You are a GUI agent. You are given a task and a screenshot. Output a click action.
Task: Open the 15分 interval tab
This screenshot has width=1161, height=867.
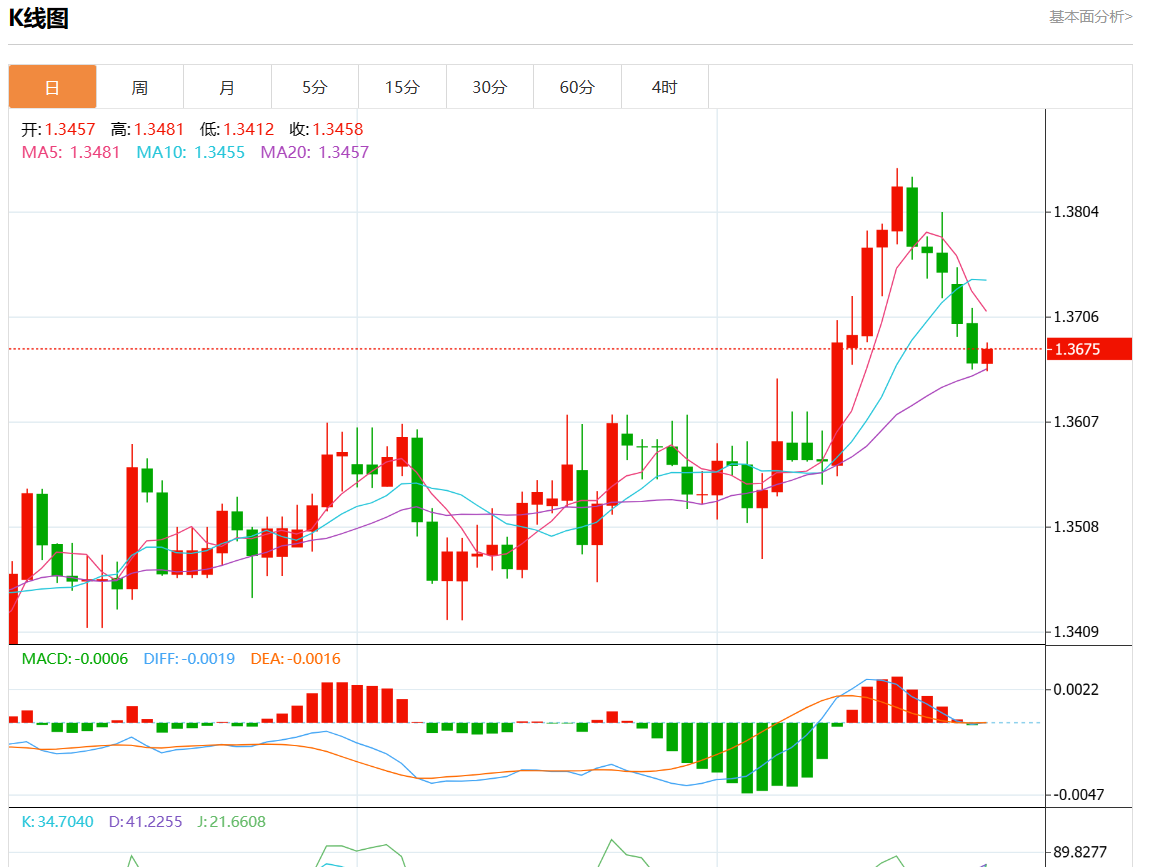tap(402, 87)
